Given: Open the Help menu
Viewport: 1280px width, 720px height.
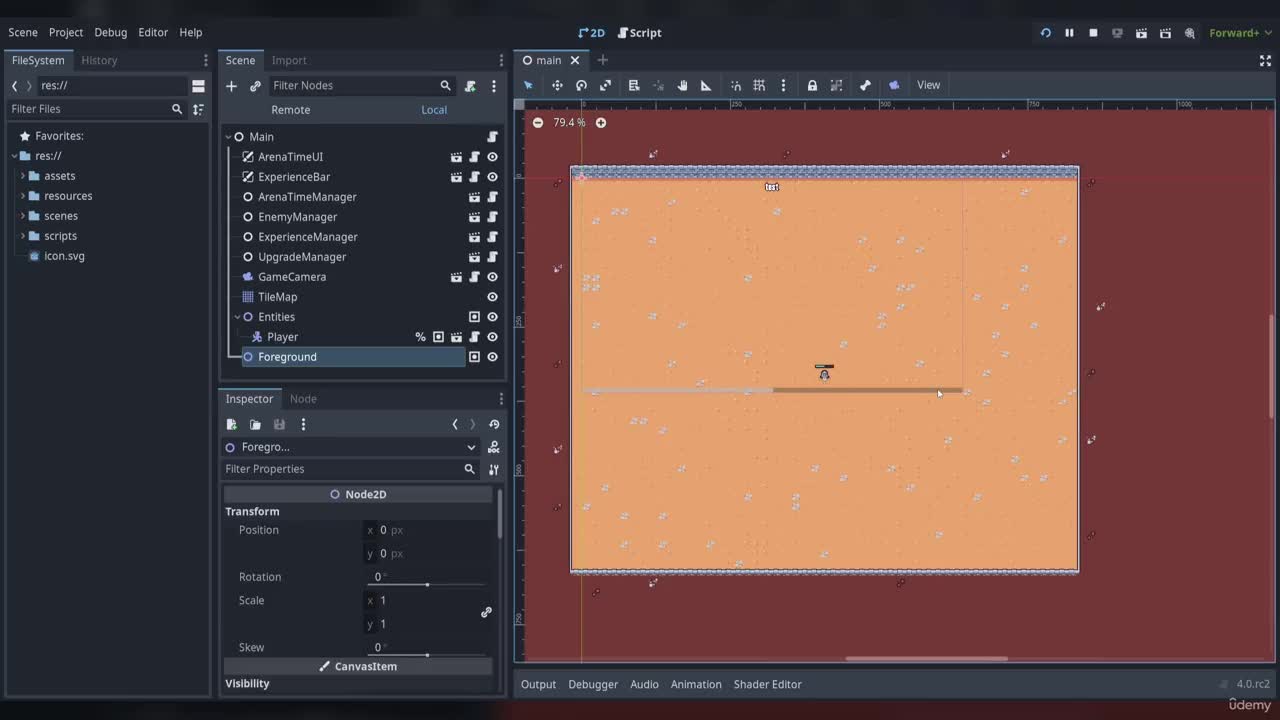Looking at the screenshot, I should pyautogui.click(x=190, y=32).
